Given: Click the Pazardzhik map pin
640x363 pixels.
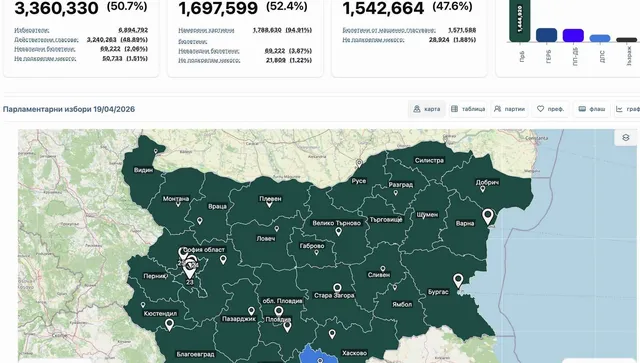Looking at the screenshot, I should coord(251,311).
